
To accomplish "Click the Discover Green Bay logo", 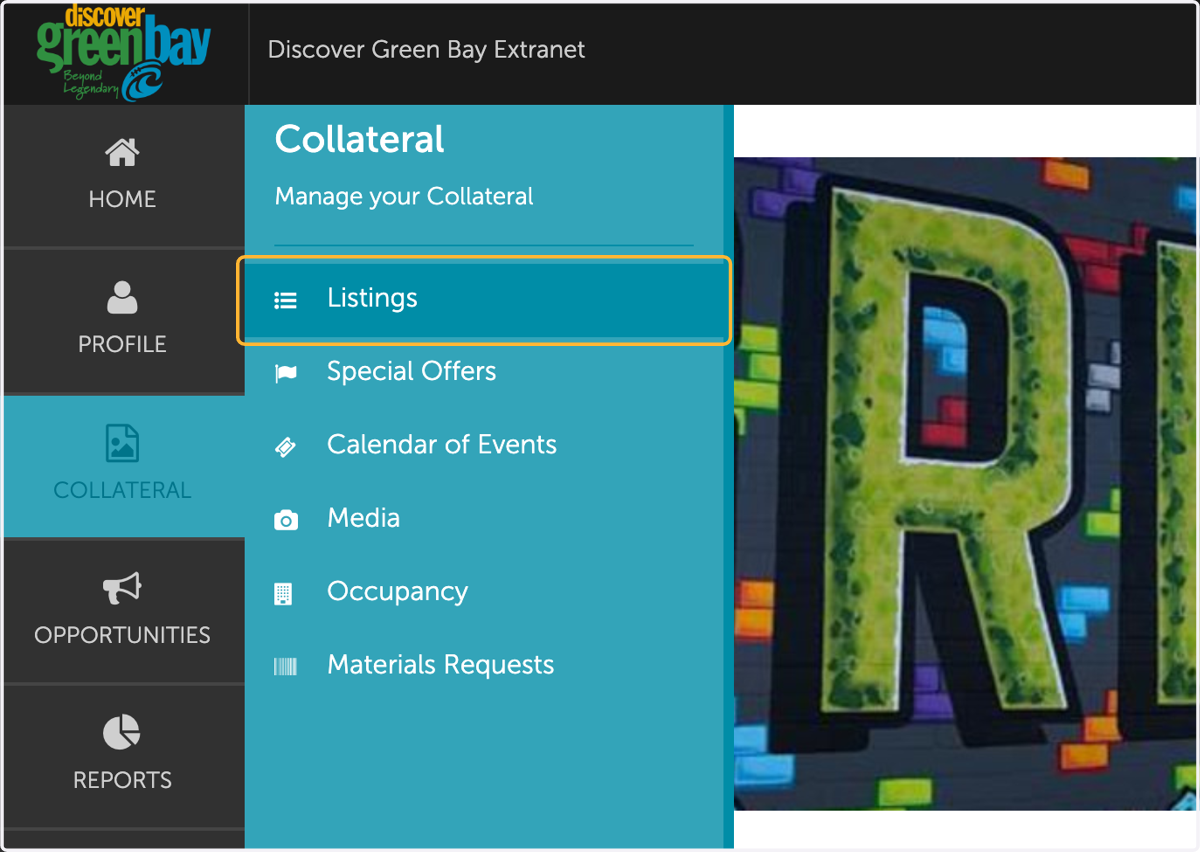I will 123,53.
